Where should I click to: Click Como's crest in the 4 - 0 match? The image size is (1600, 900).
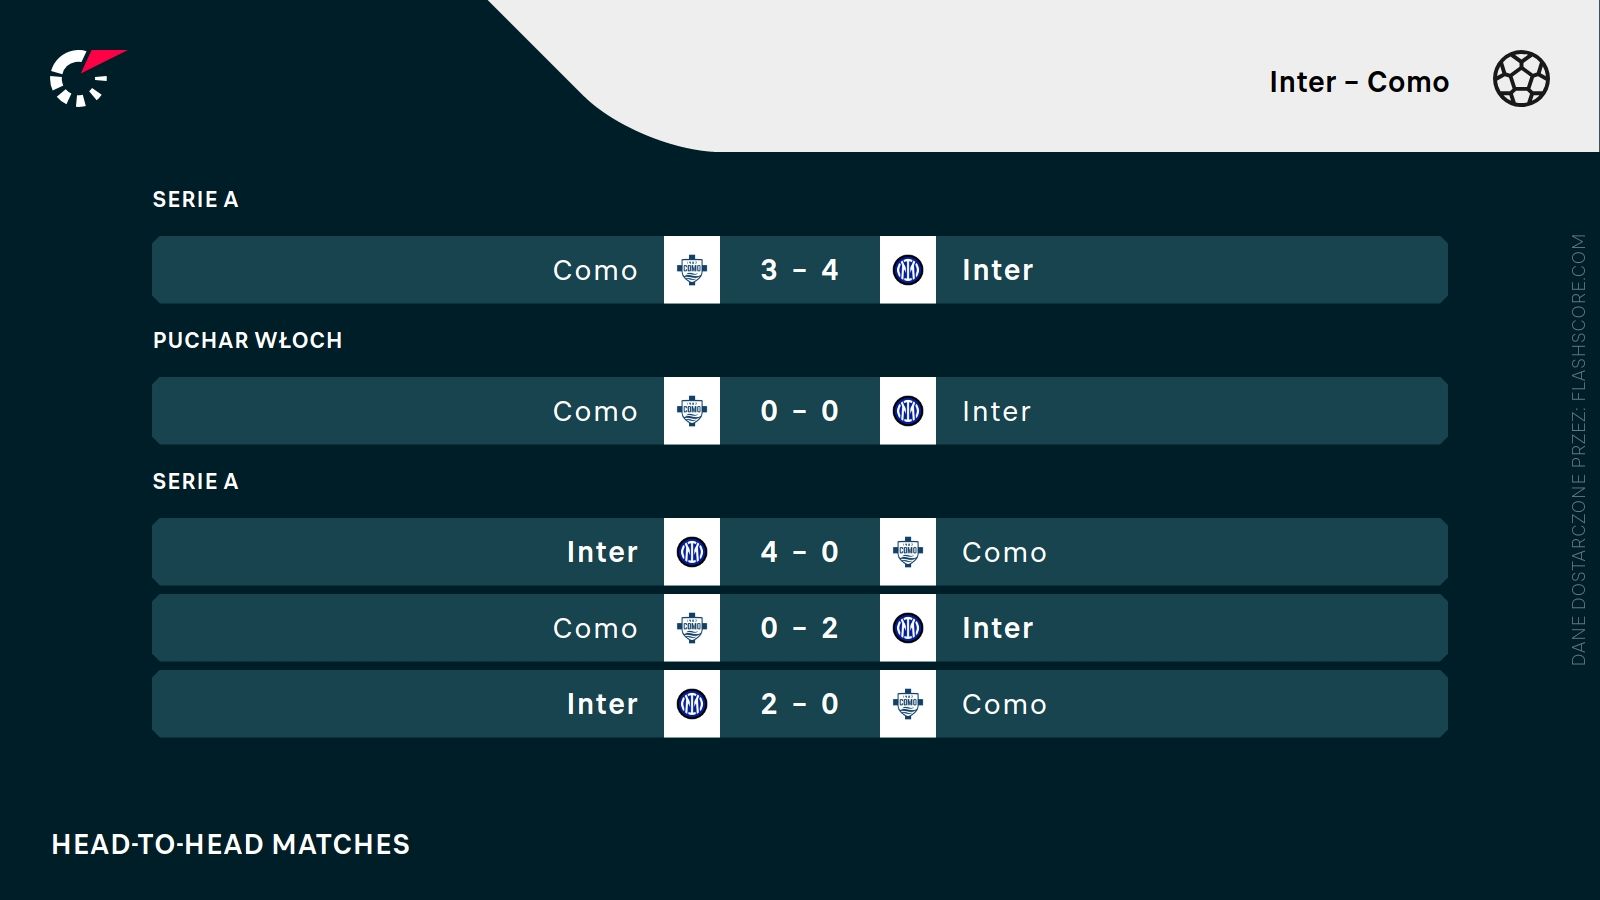click(x=908, y=552)
